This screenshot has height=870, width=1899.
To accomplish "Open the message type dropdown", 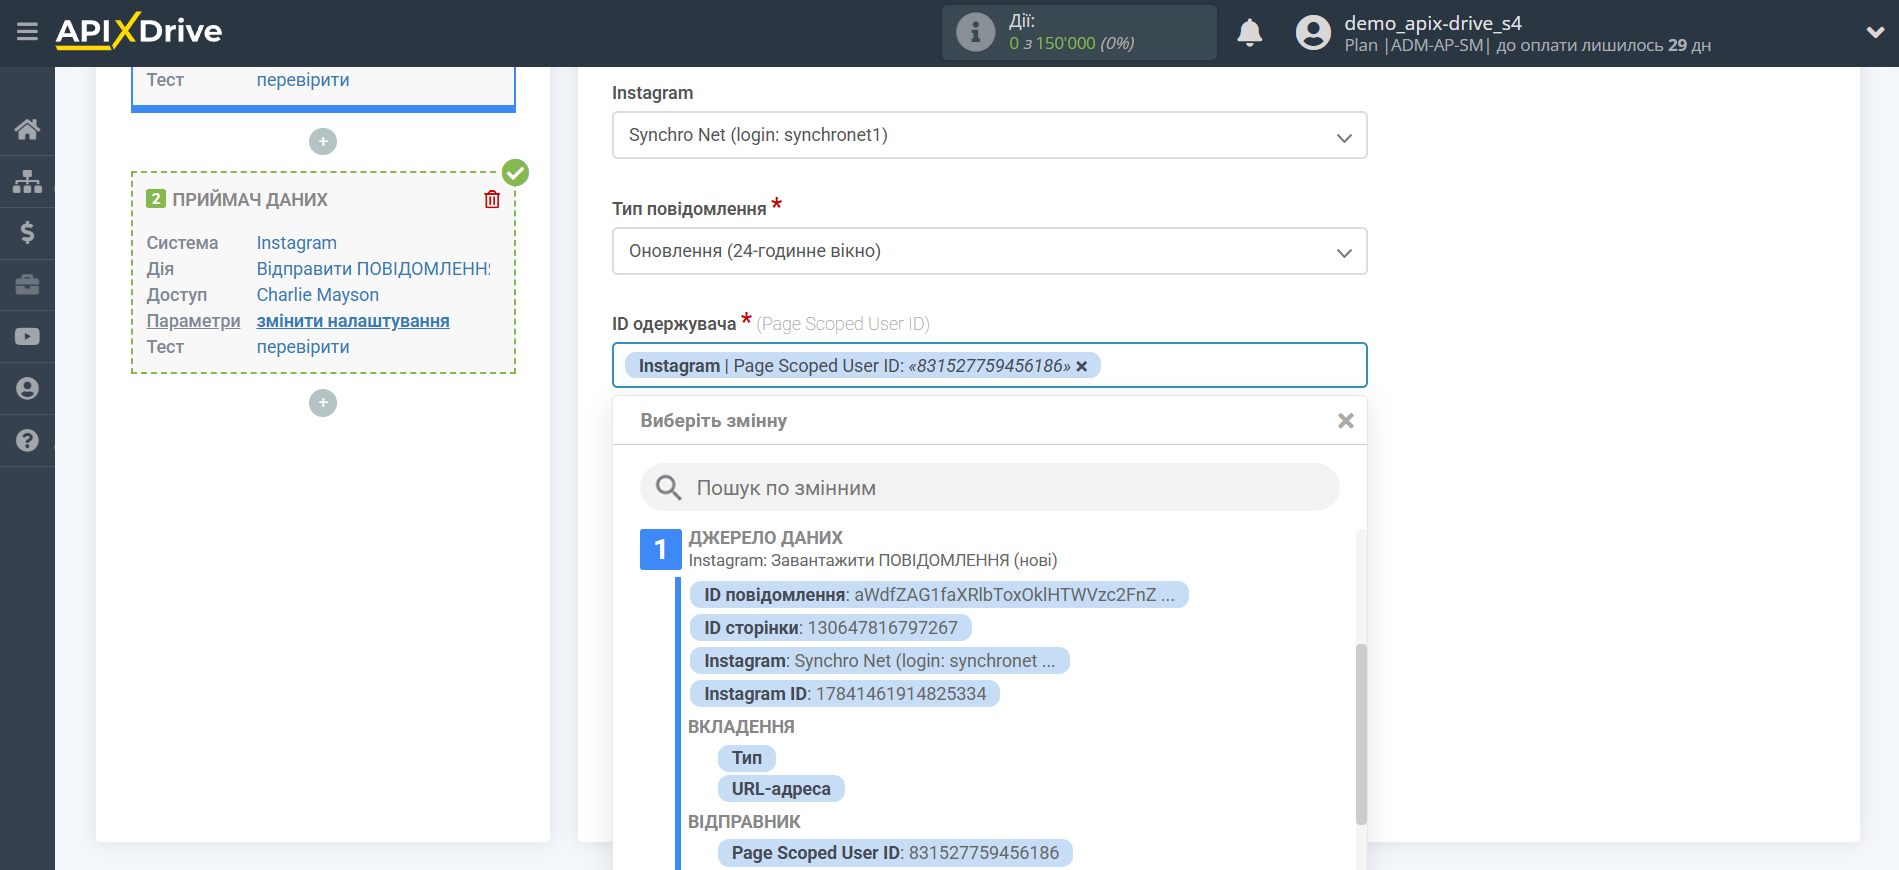I will pos(989,251).
